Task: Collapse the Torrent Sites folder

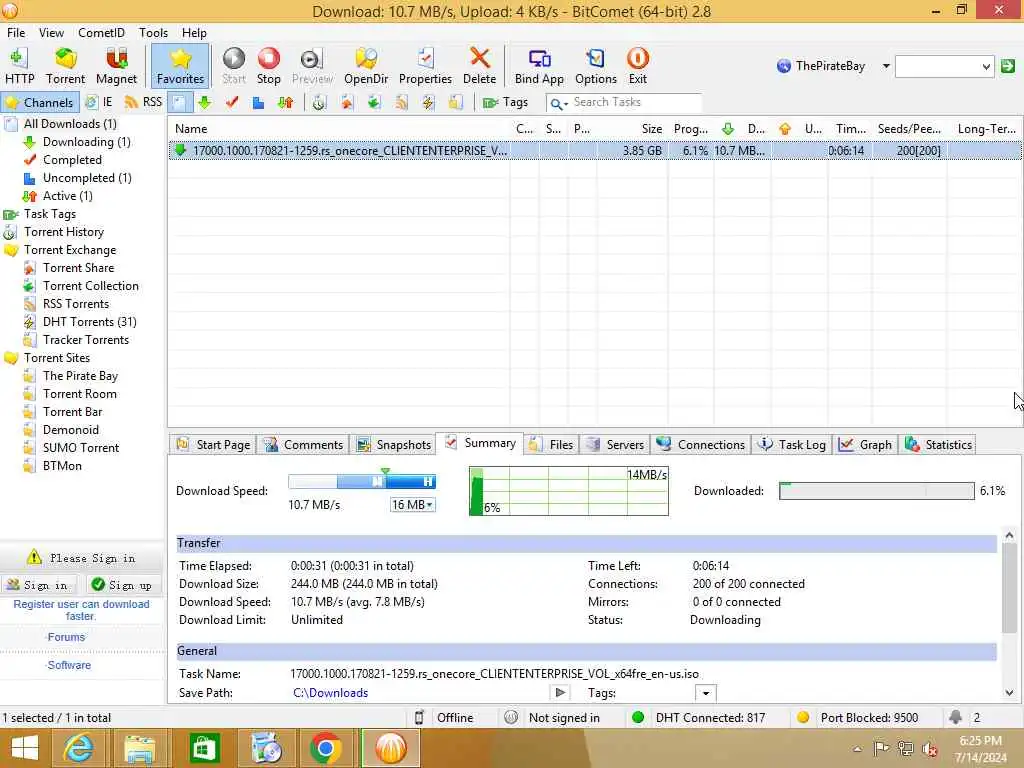Action: [10, 358]
